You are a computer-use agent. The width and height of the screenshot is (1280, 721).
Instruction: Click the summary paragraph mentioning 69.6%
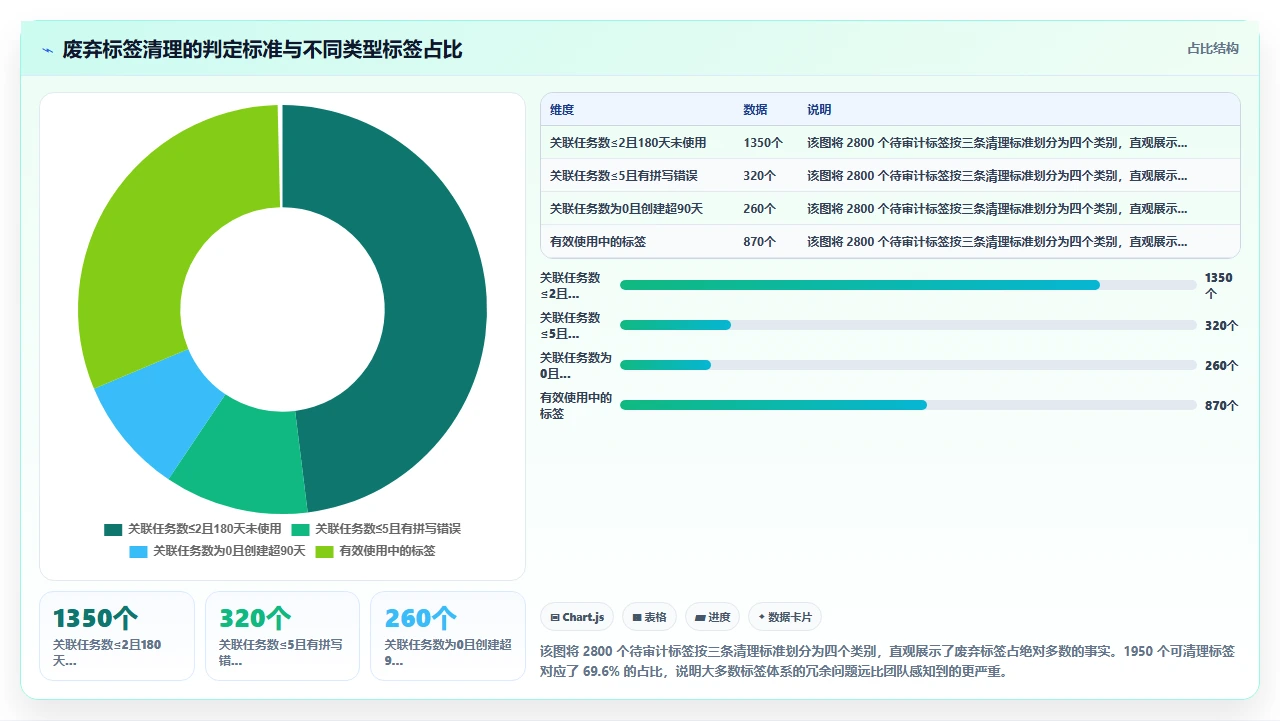tap(888, 661)
